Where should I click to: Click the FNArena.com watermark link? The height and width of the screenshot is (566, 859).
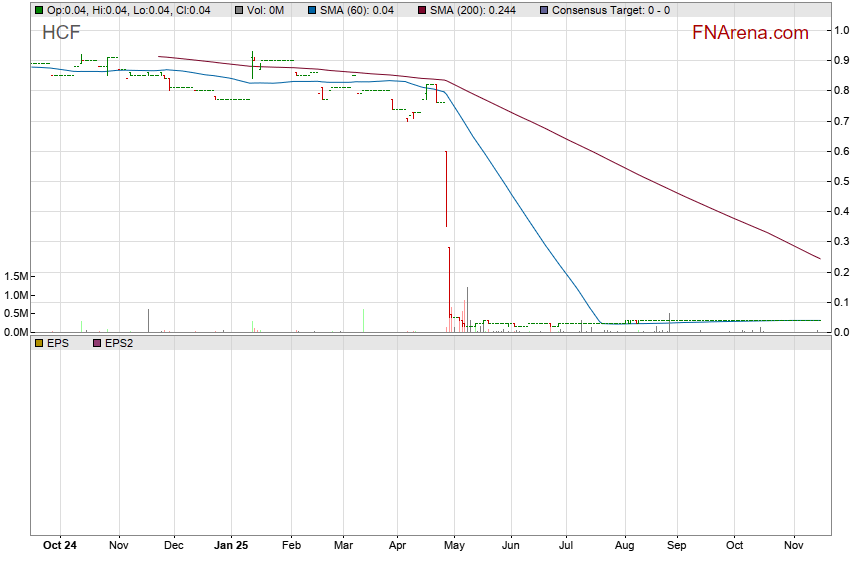click(750, 33)
